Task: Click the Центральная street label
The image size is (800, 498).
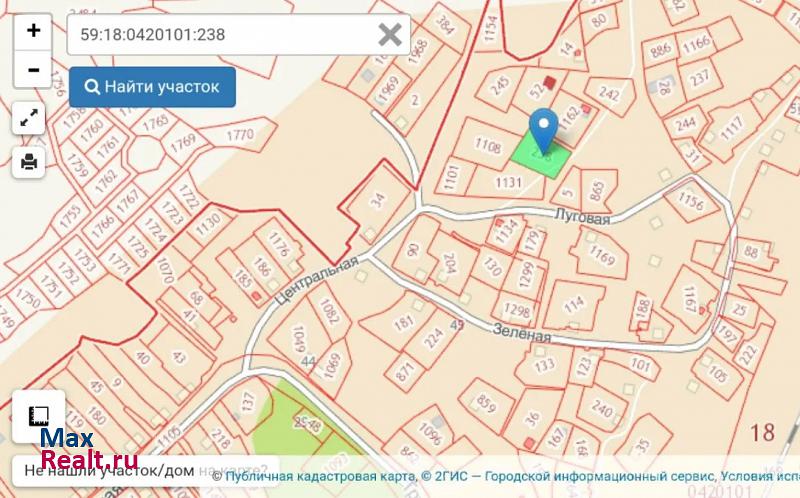Action: point(316,281)
